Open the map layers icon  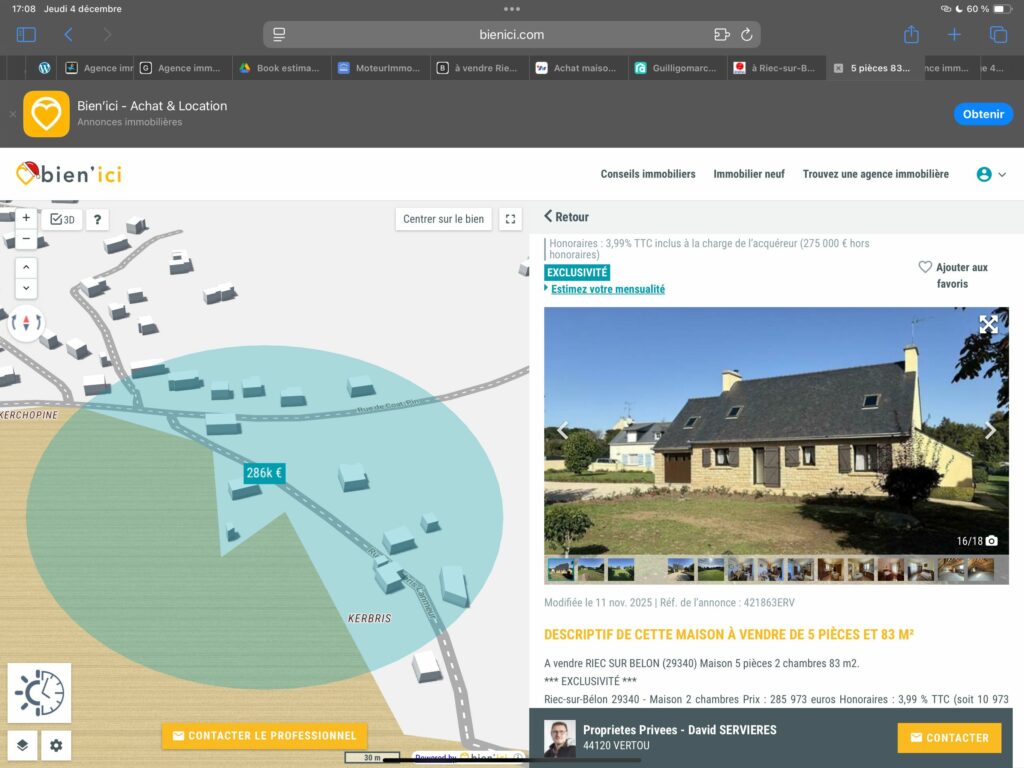point(23,745)
